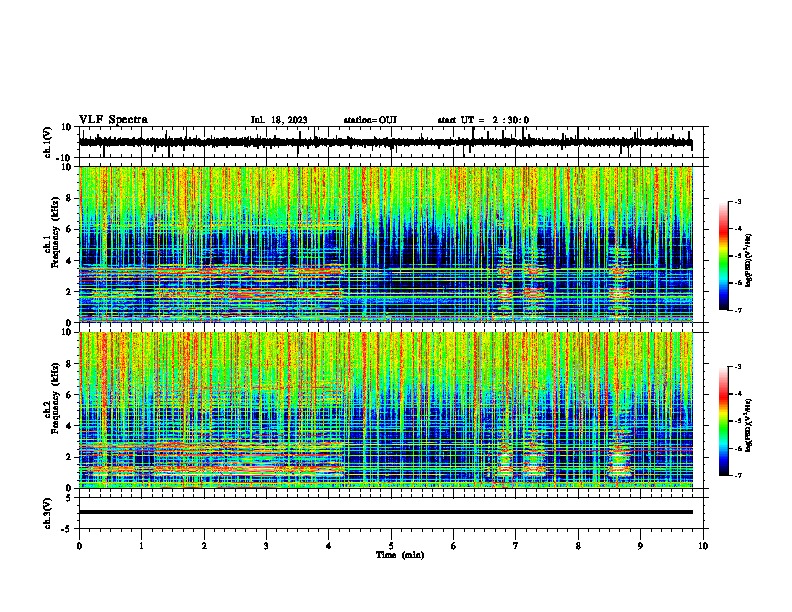Click time axis tick label "7"
792x612 pixels.
516,546
